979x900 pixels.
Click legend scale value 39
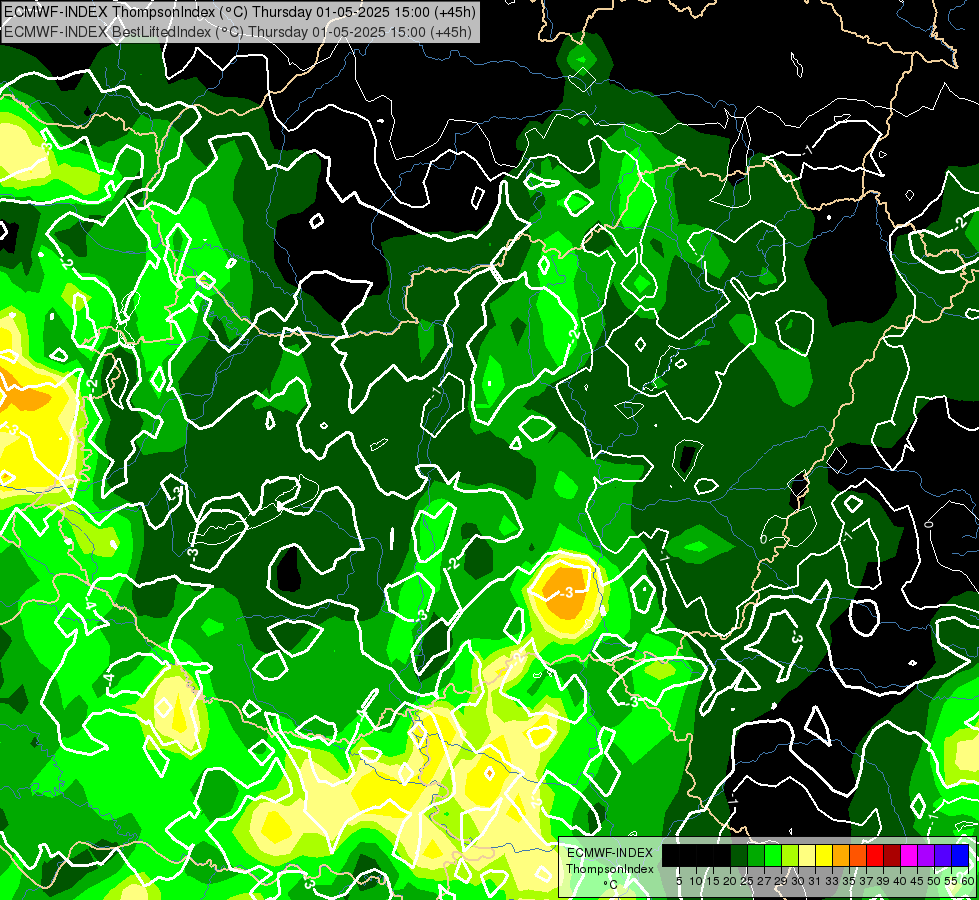[x=883, y=881]
